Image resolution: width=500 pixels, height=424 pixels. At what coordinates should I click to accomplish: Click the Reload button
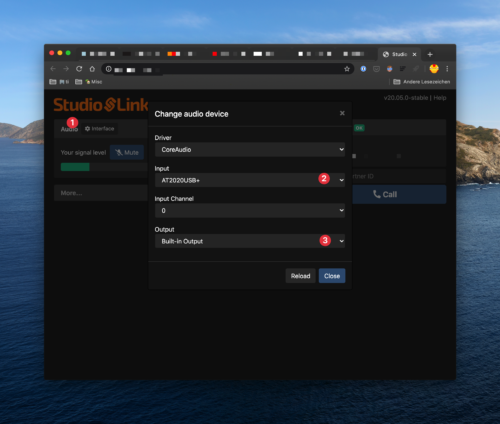300,276
